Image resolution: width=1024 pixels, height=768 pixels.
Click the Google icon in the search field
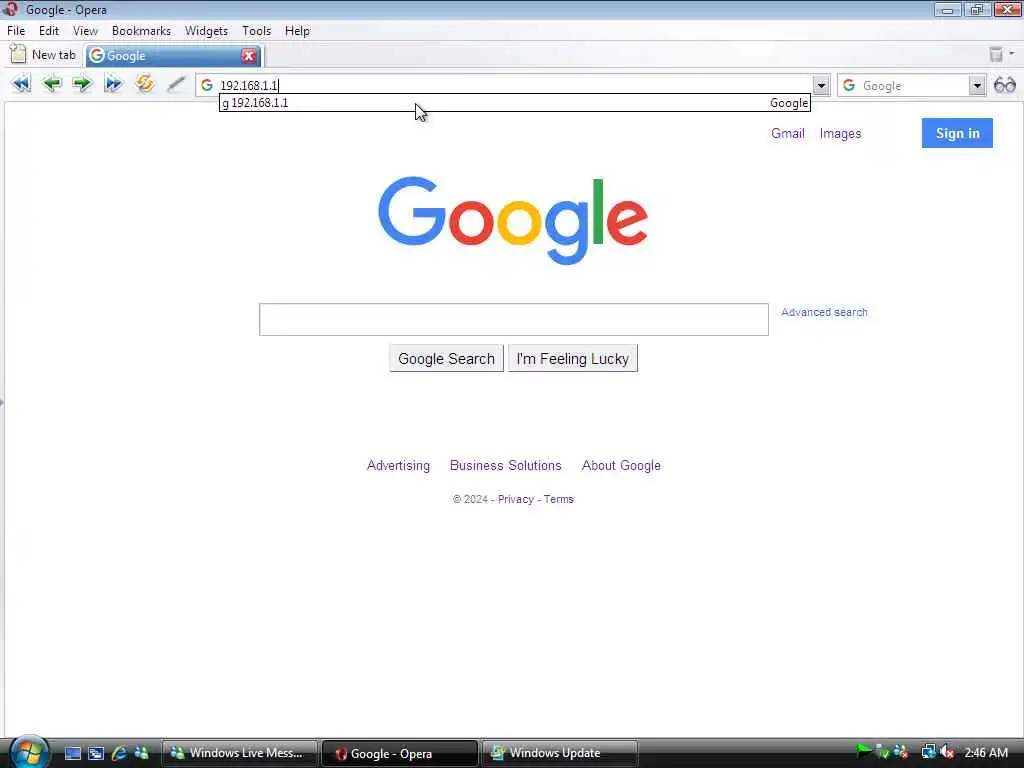click(x=849, y=85)
